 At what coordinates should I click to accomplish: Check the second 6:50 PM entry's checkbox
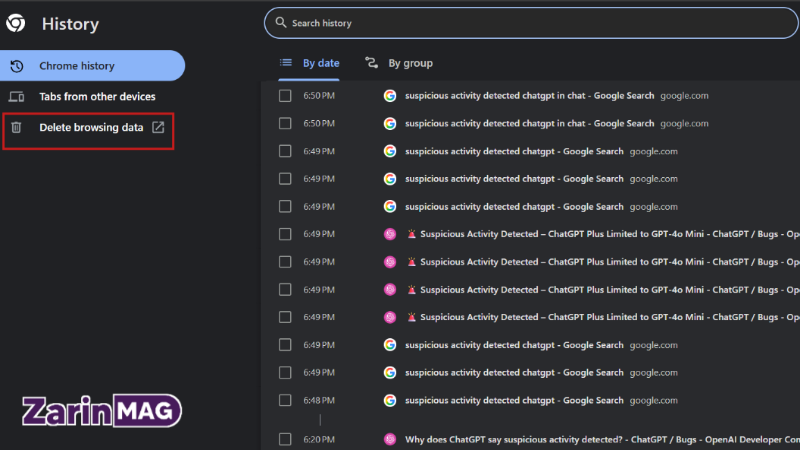(x=285, y=123)
